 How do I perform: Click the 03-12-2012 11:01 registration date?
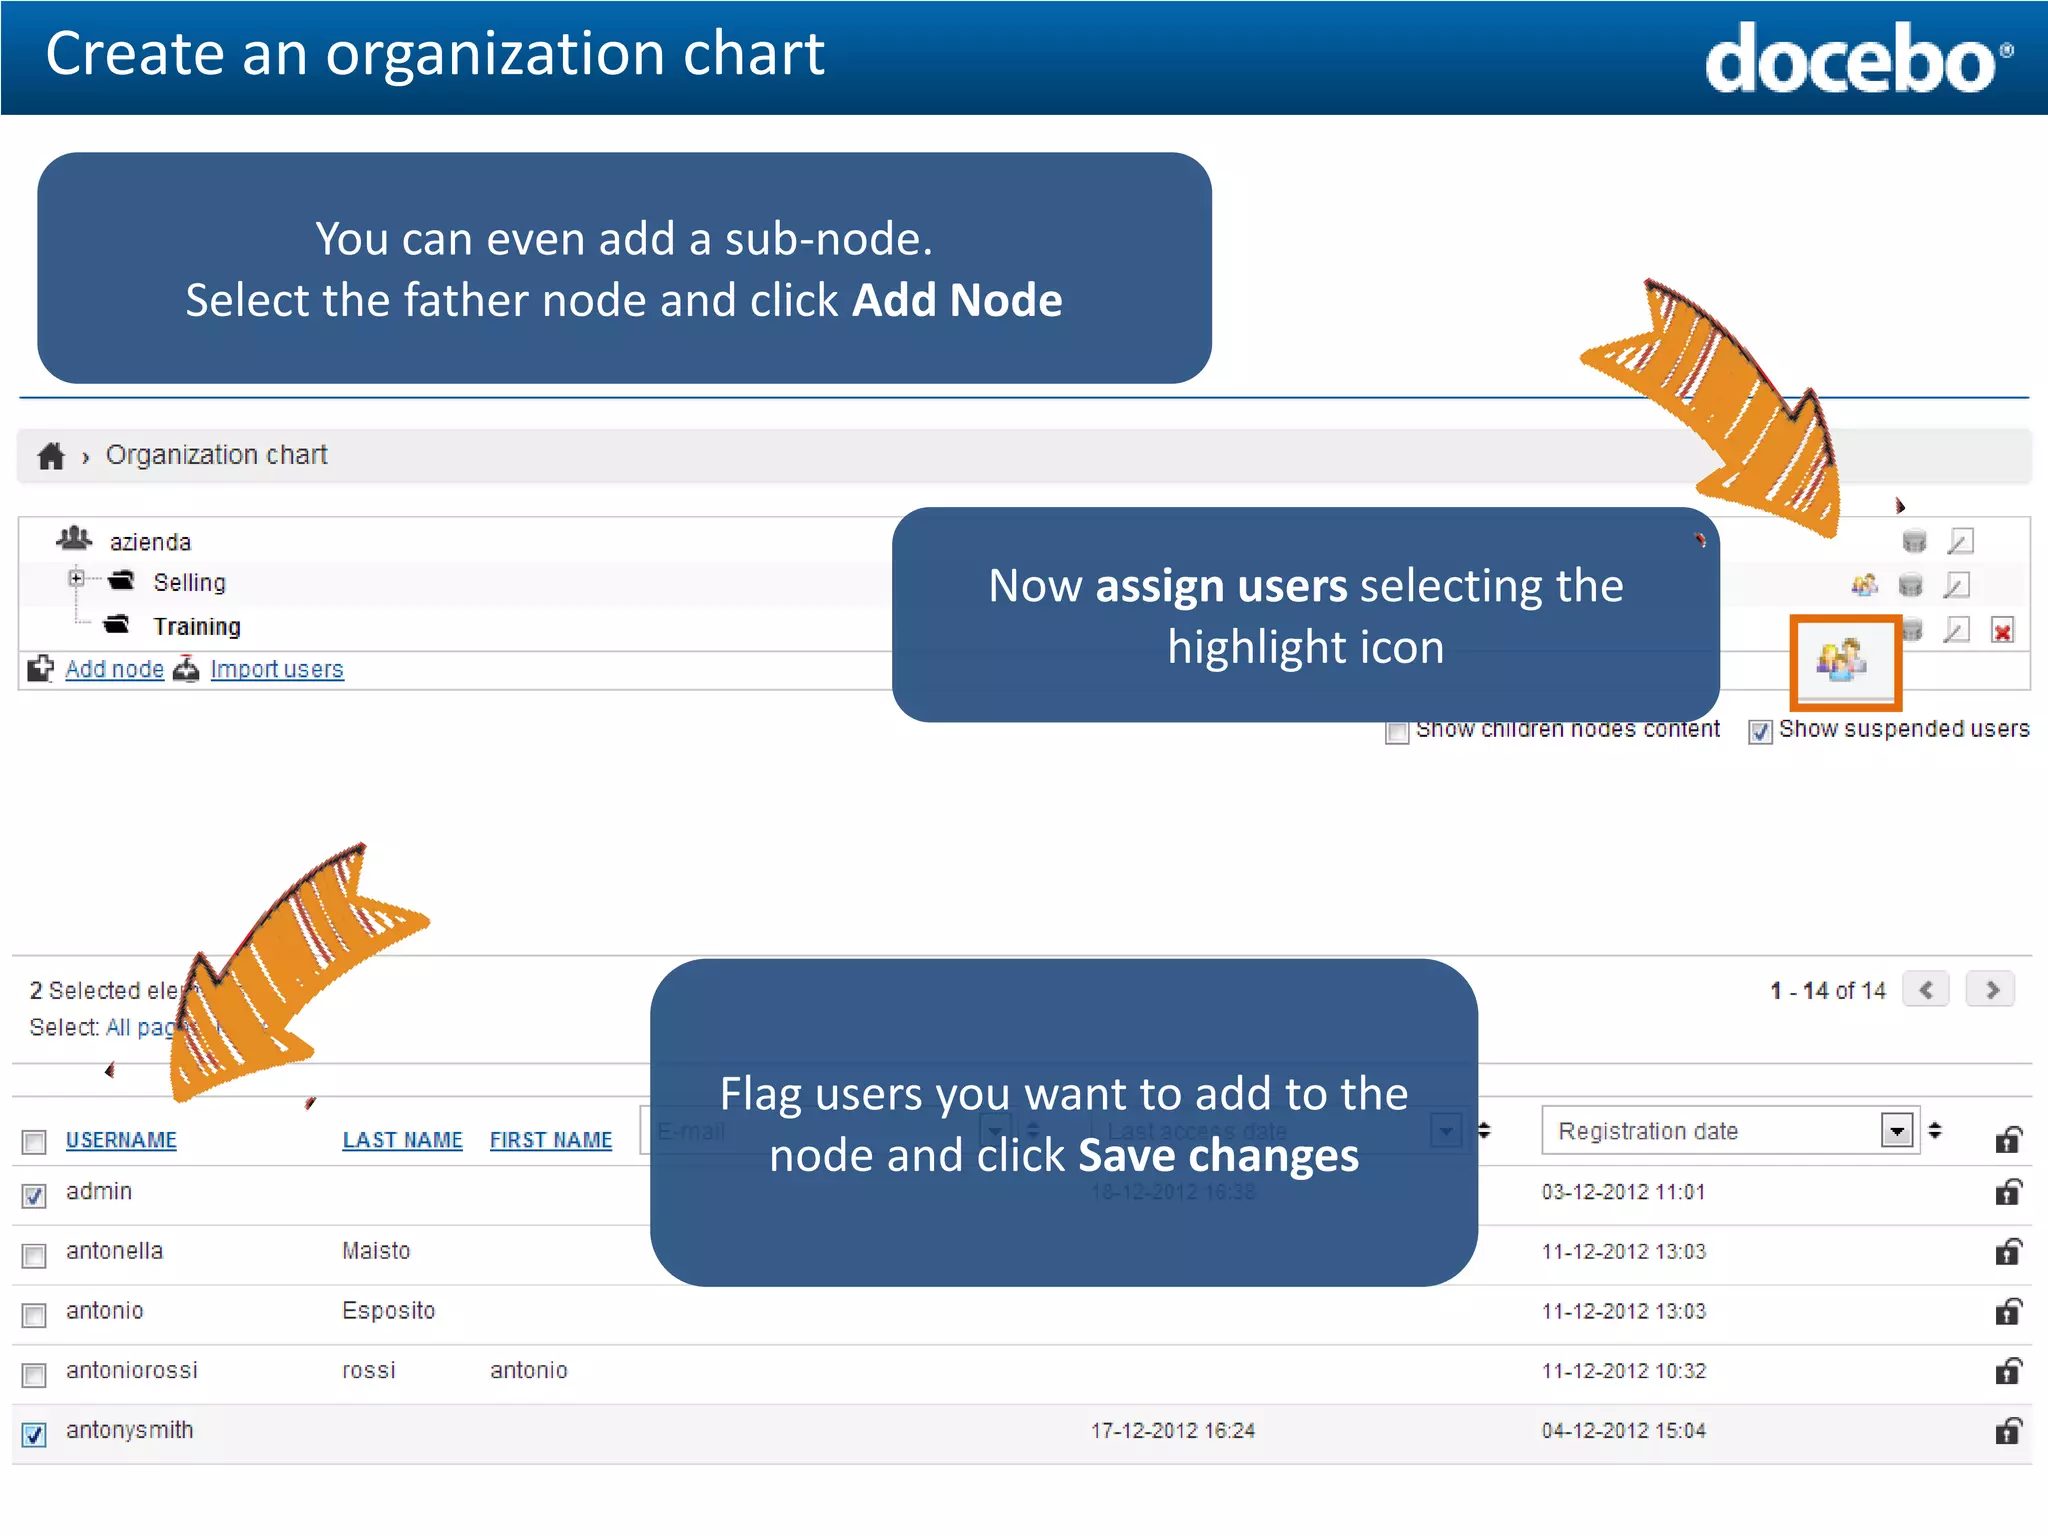(x=1623, y=1192)
